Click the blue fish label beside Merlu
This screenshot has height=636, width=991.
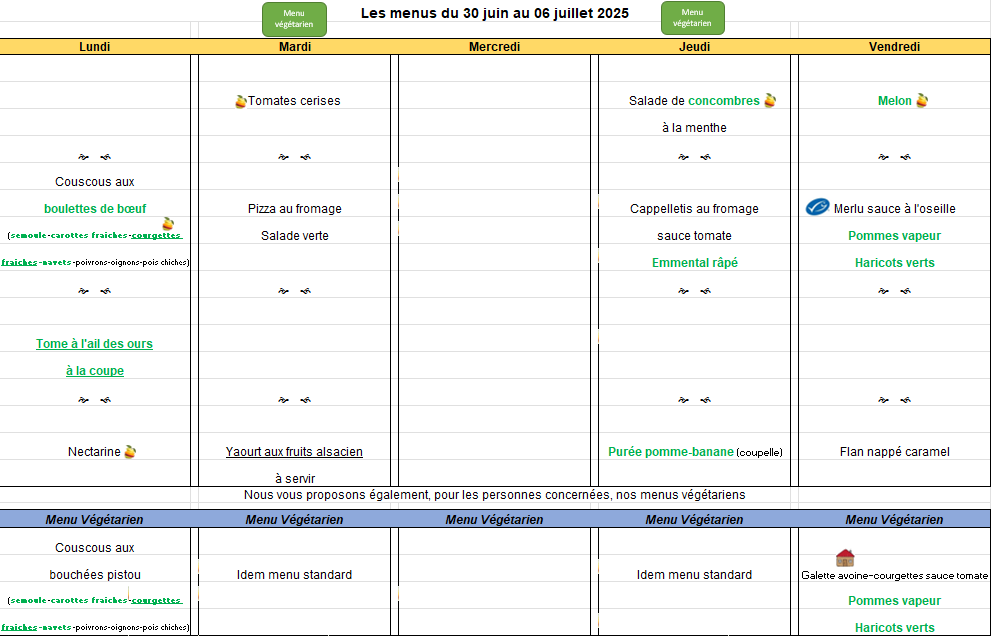pyautogui.click(x=817, y=208)
